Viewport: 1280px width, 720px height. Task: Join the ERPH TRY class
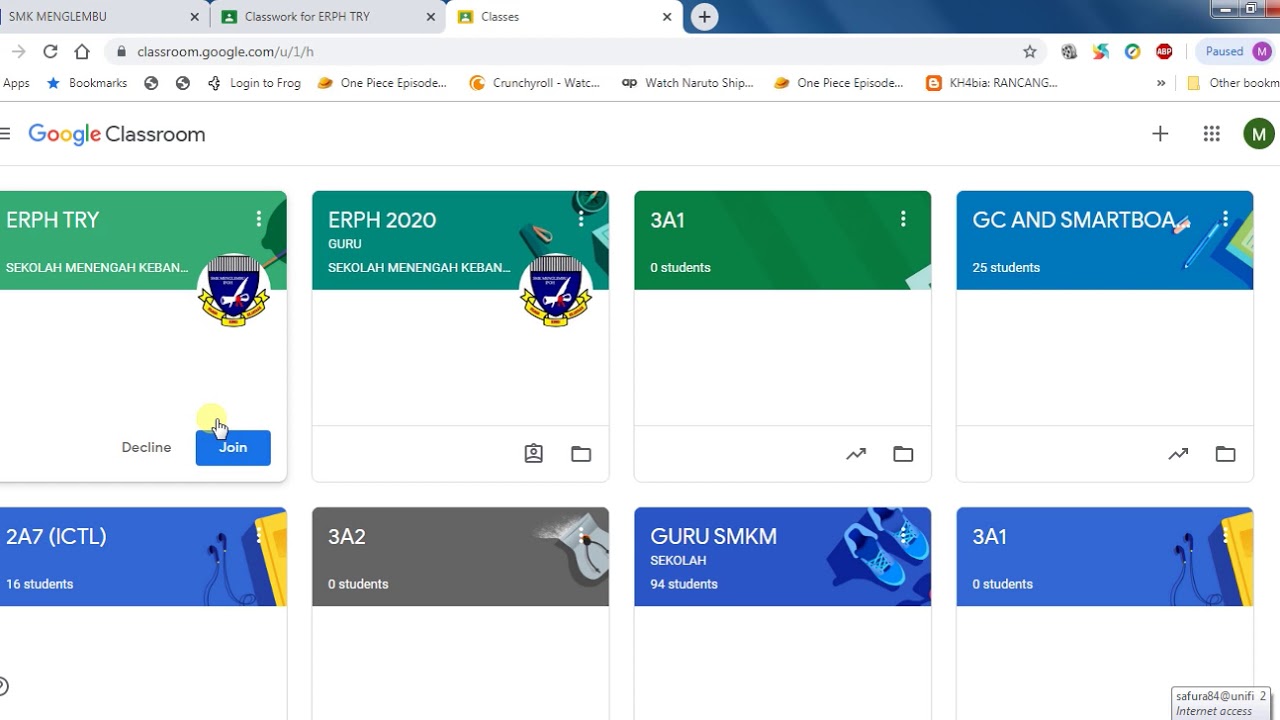tap(233, 448)
